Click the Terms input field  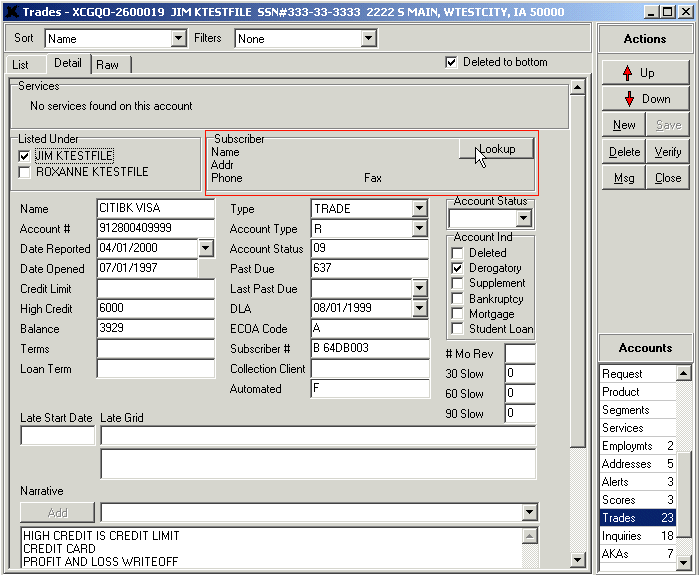[155, 348]
